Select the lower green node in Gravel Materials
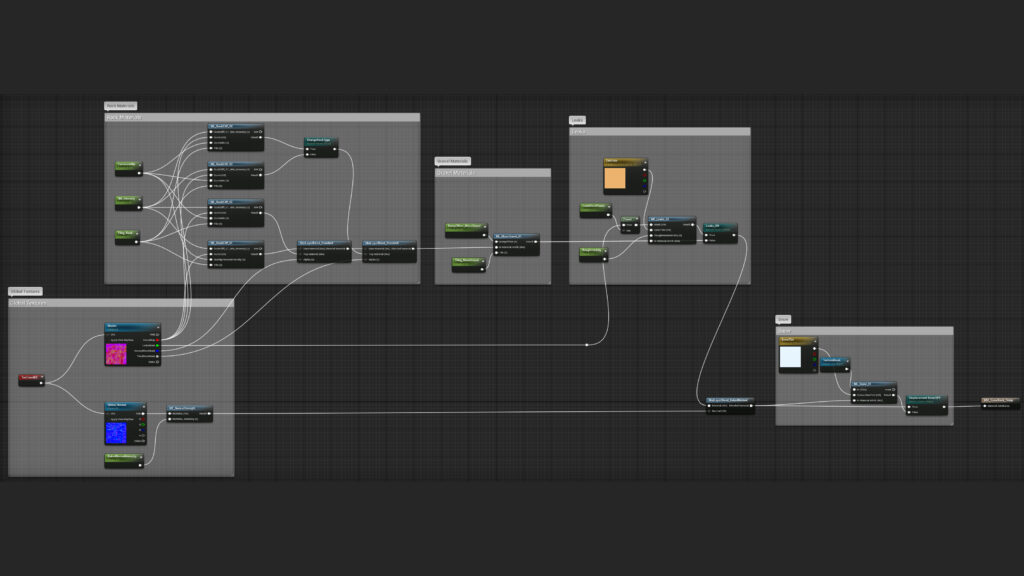1024x576 pixels. (469, 264)
